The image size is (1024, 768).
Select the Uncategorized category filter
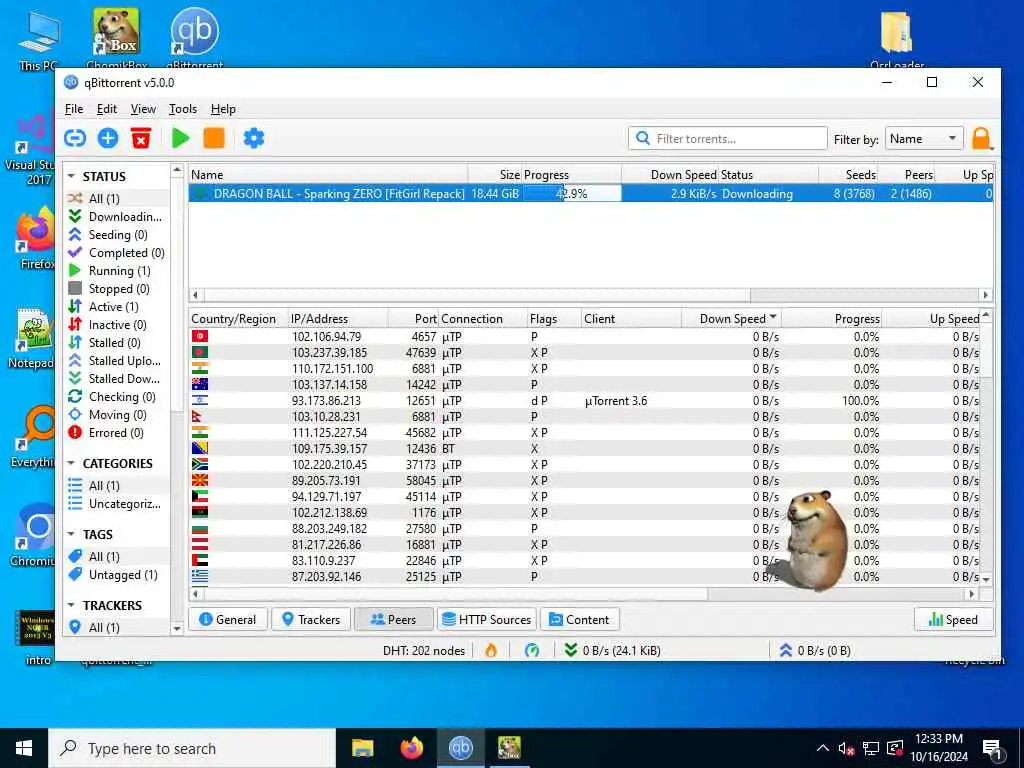(116, 504)
